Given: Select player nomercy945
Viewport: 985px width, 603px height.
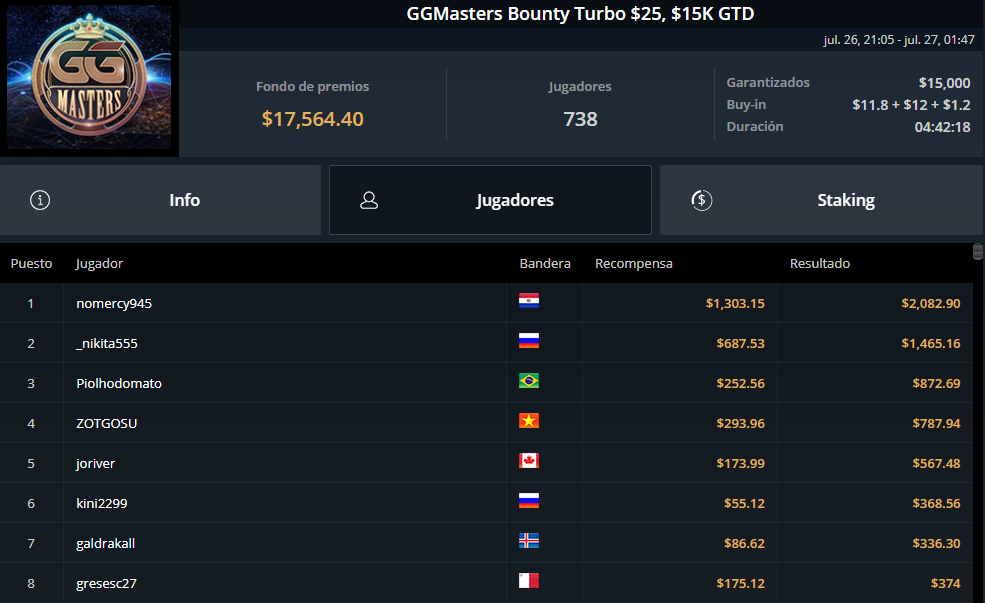Looking at the screenshot, I should (114, 303).
